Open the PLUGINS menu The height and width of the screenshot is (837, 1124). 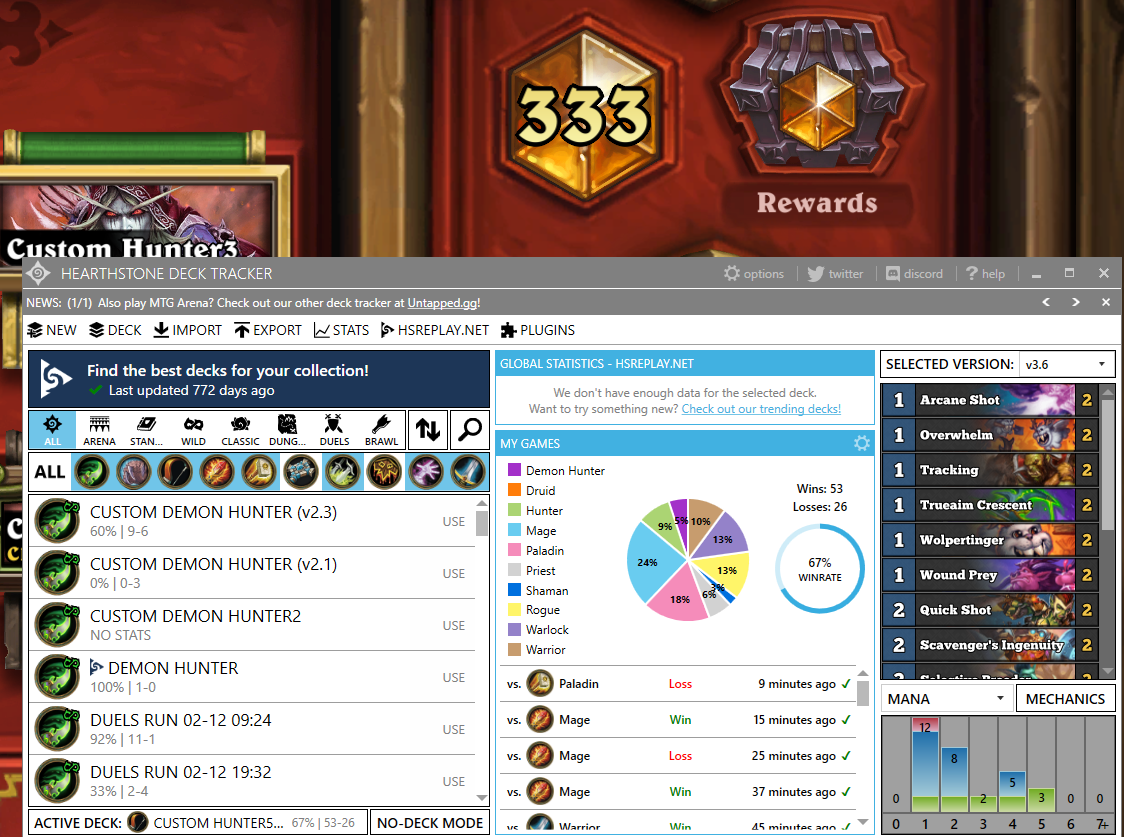[x=538, y=330]
